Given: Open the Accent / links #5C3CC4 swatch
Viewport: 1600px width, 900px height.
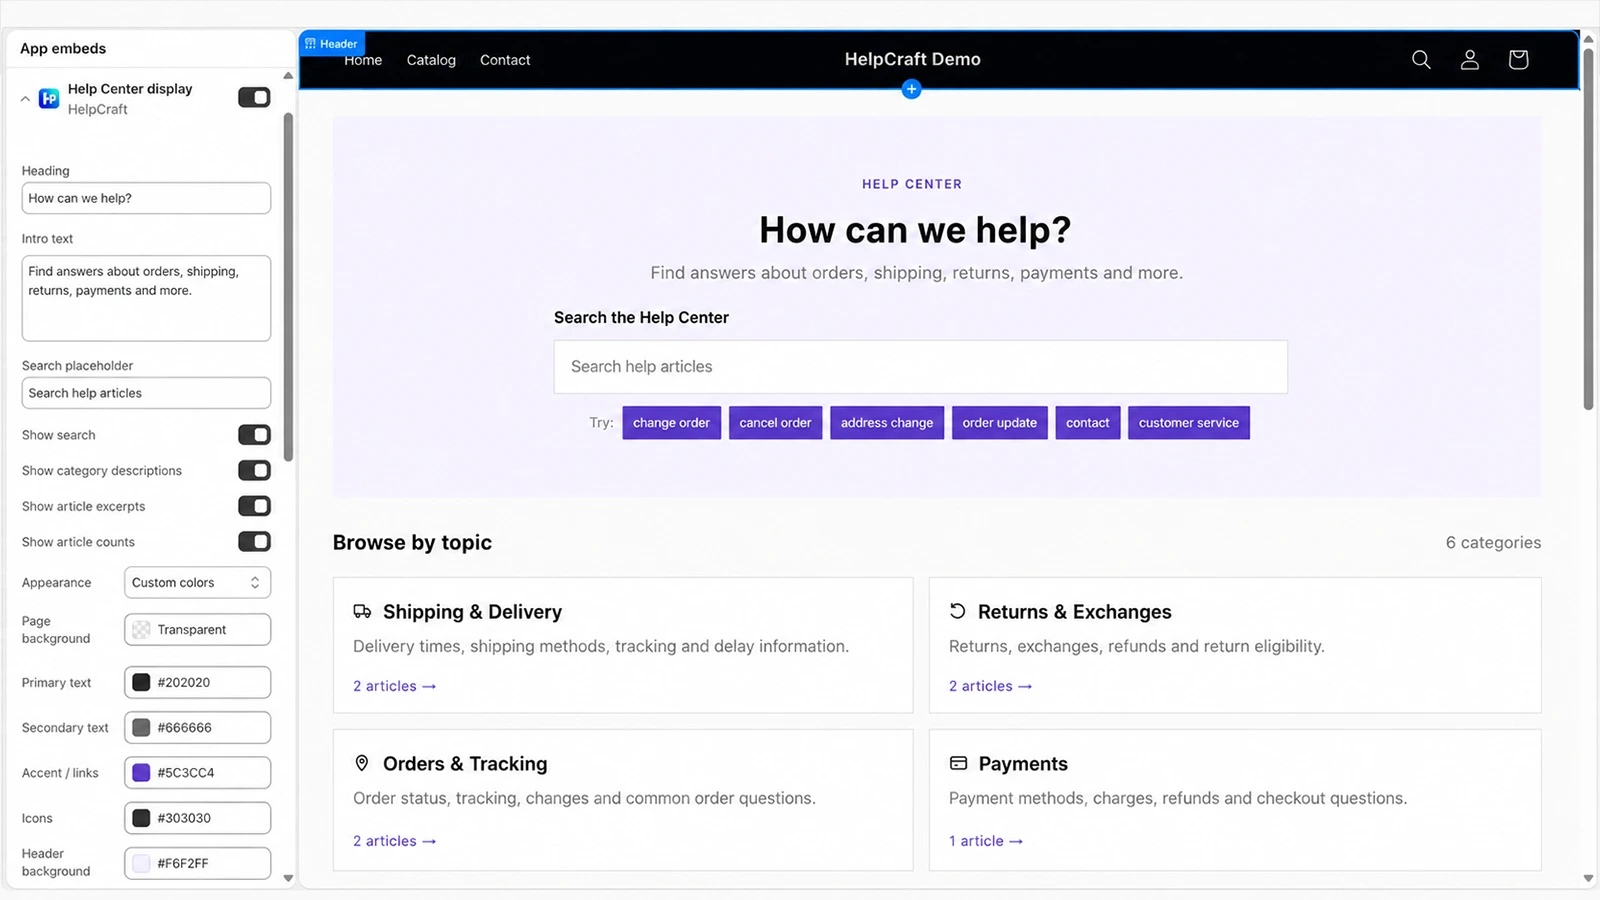Looking at the screenshot, I should pos(141,772).
